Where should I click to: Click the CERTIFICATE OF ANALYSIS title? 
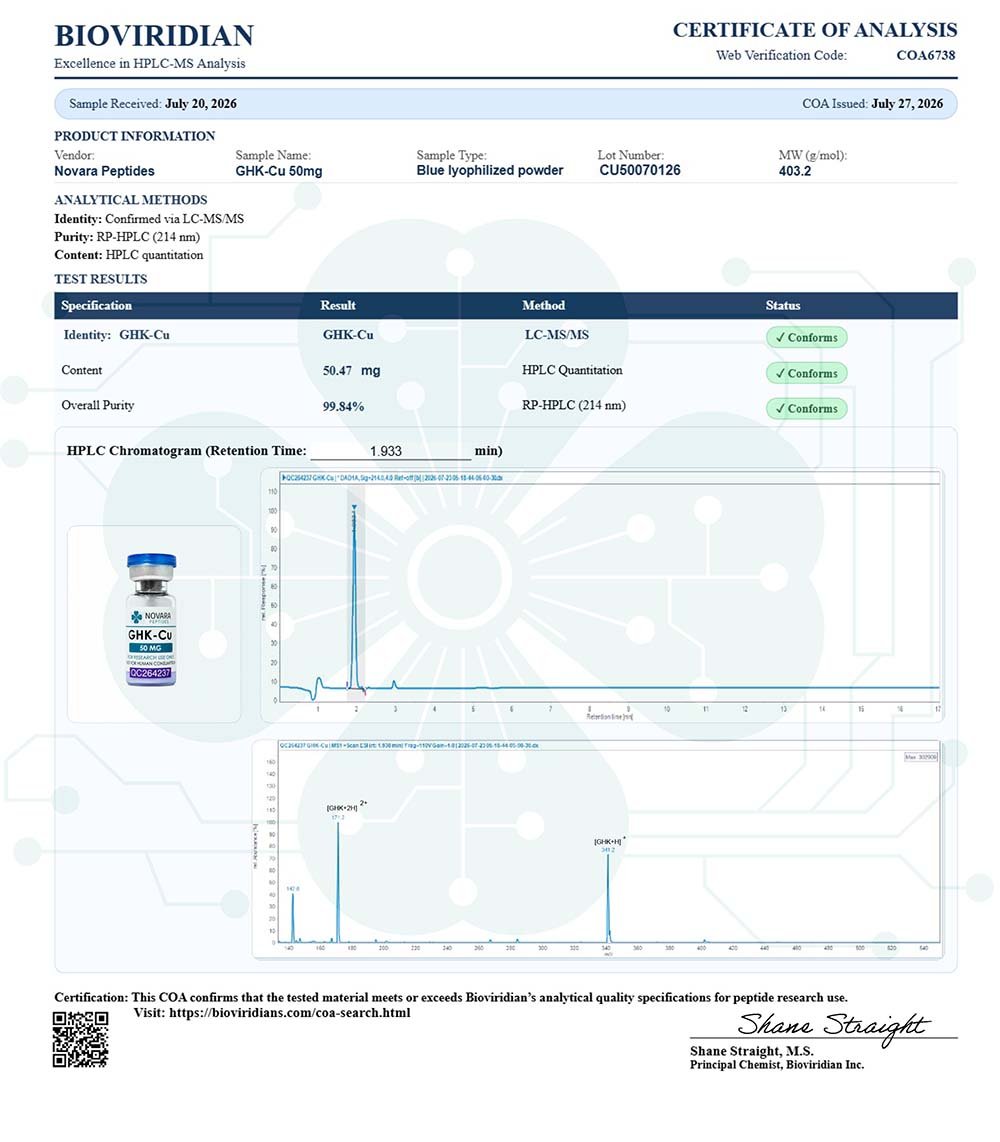click(814, 30)
